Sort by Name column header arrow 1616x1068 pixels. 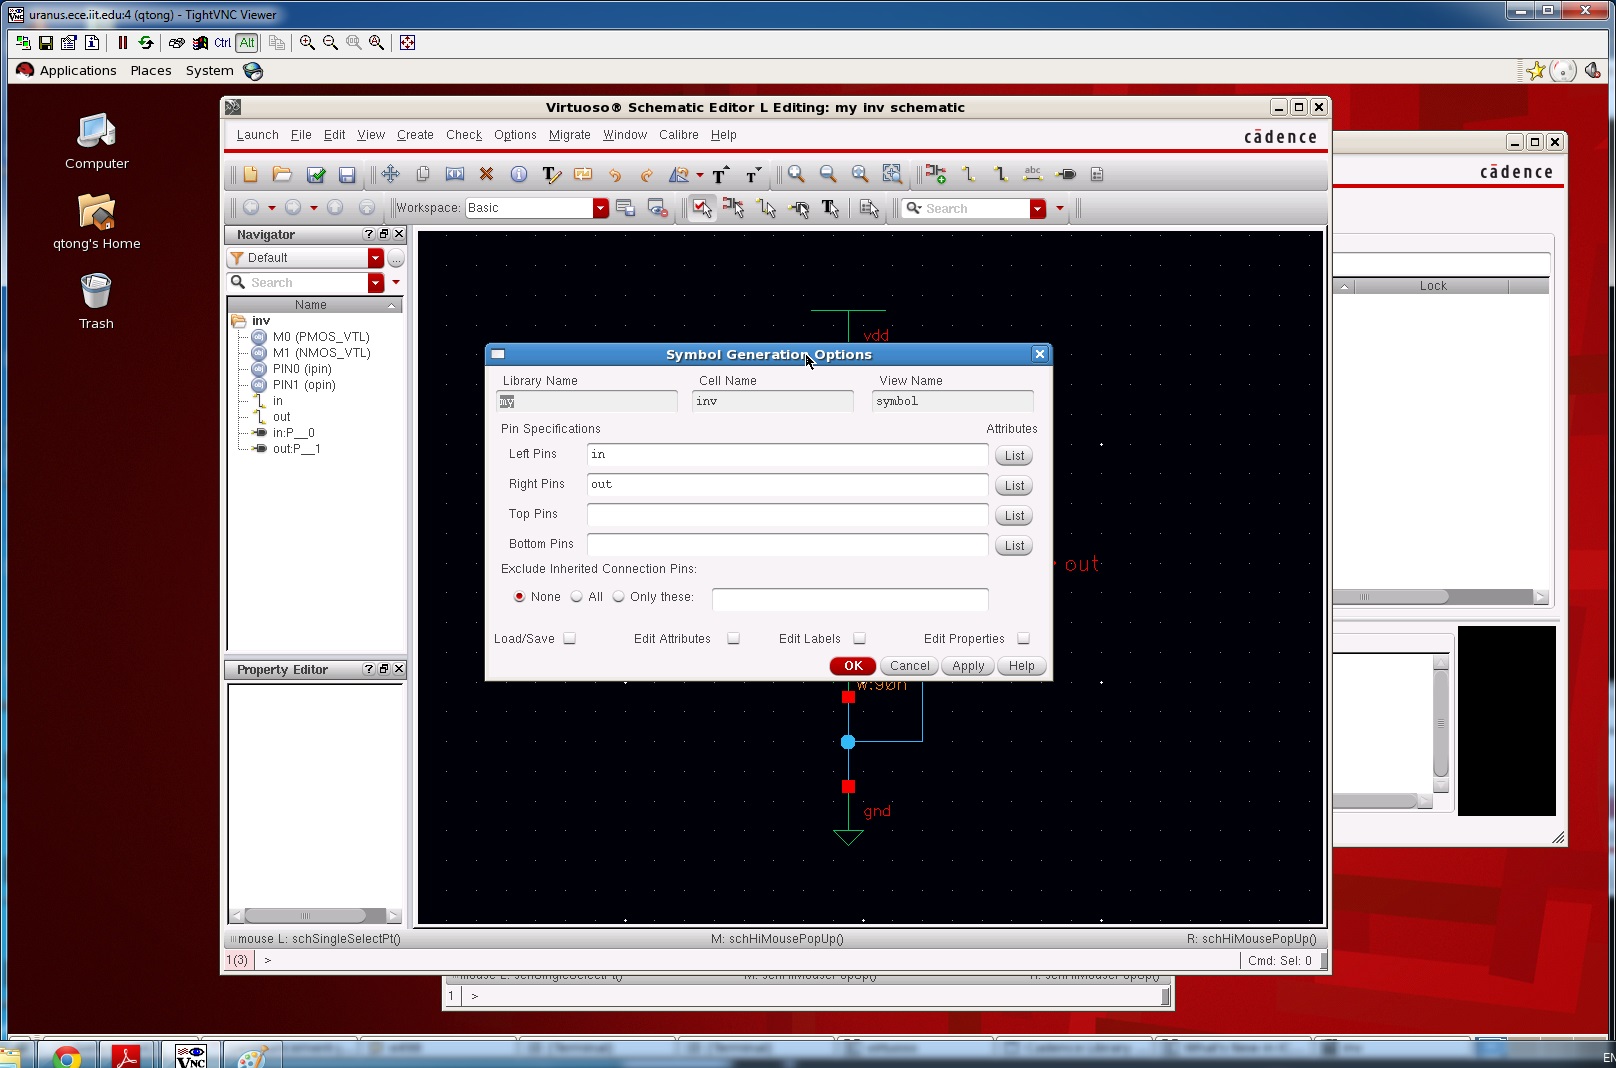point(392,305)
